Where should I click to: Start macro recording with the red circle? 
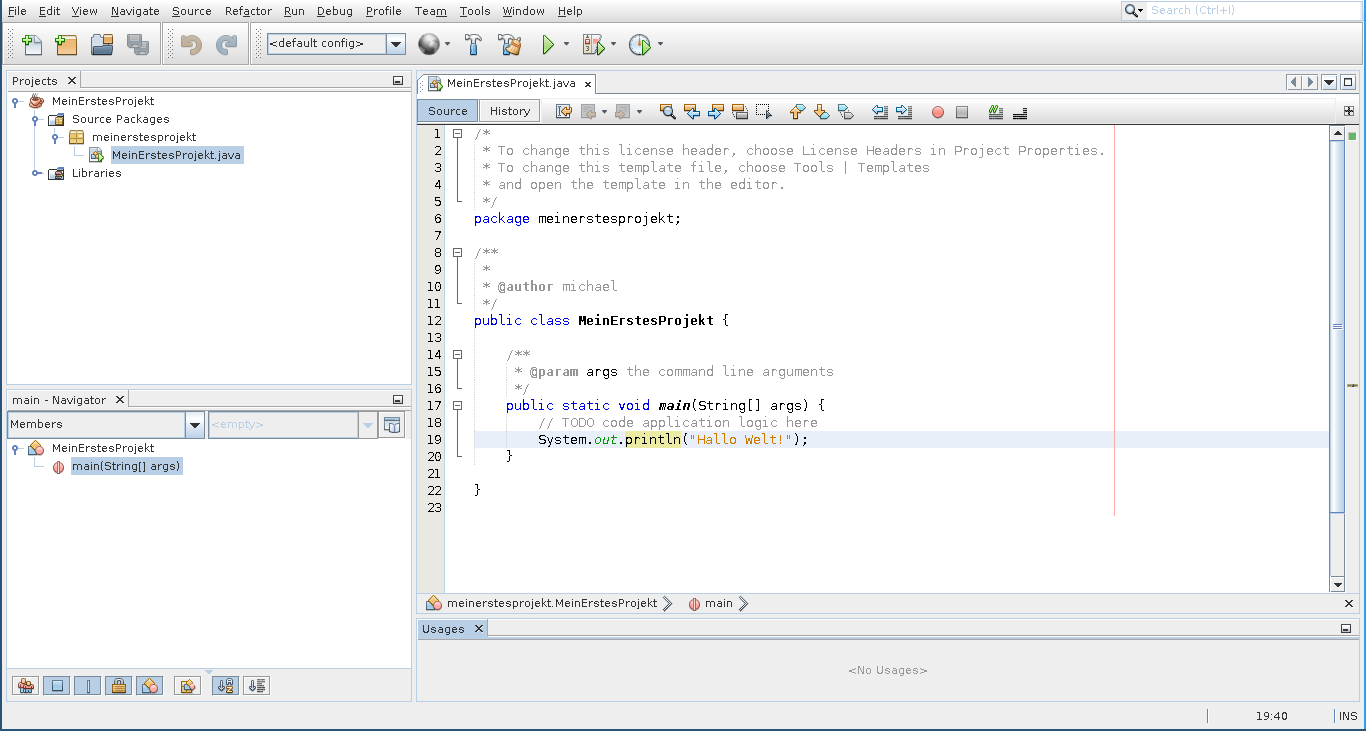point(938,112)
